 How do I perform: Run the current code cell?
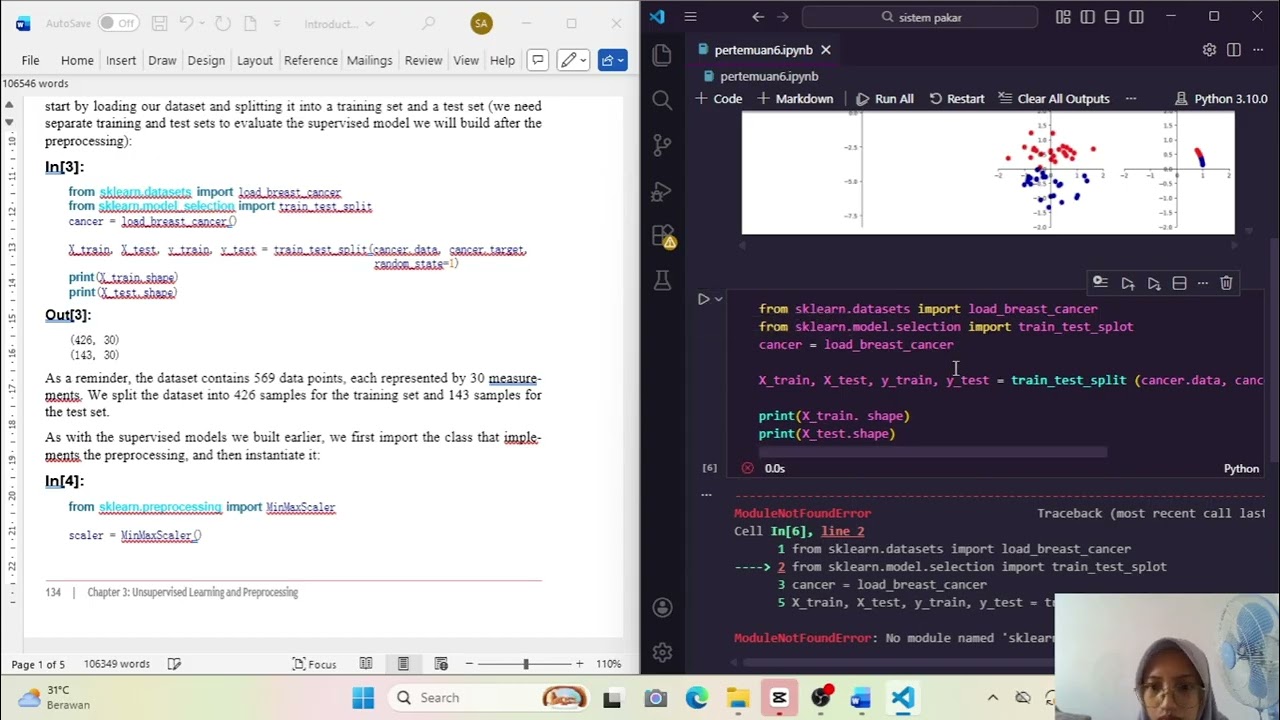pyautogui.click(x=703, y=299)
